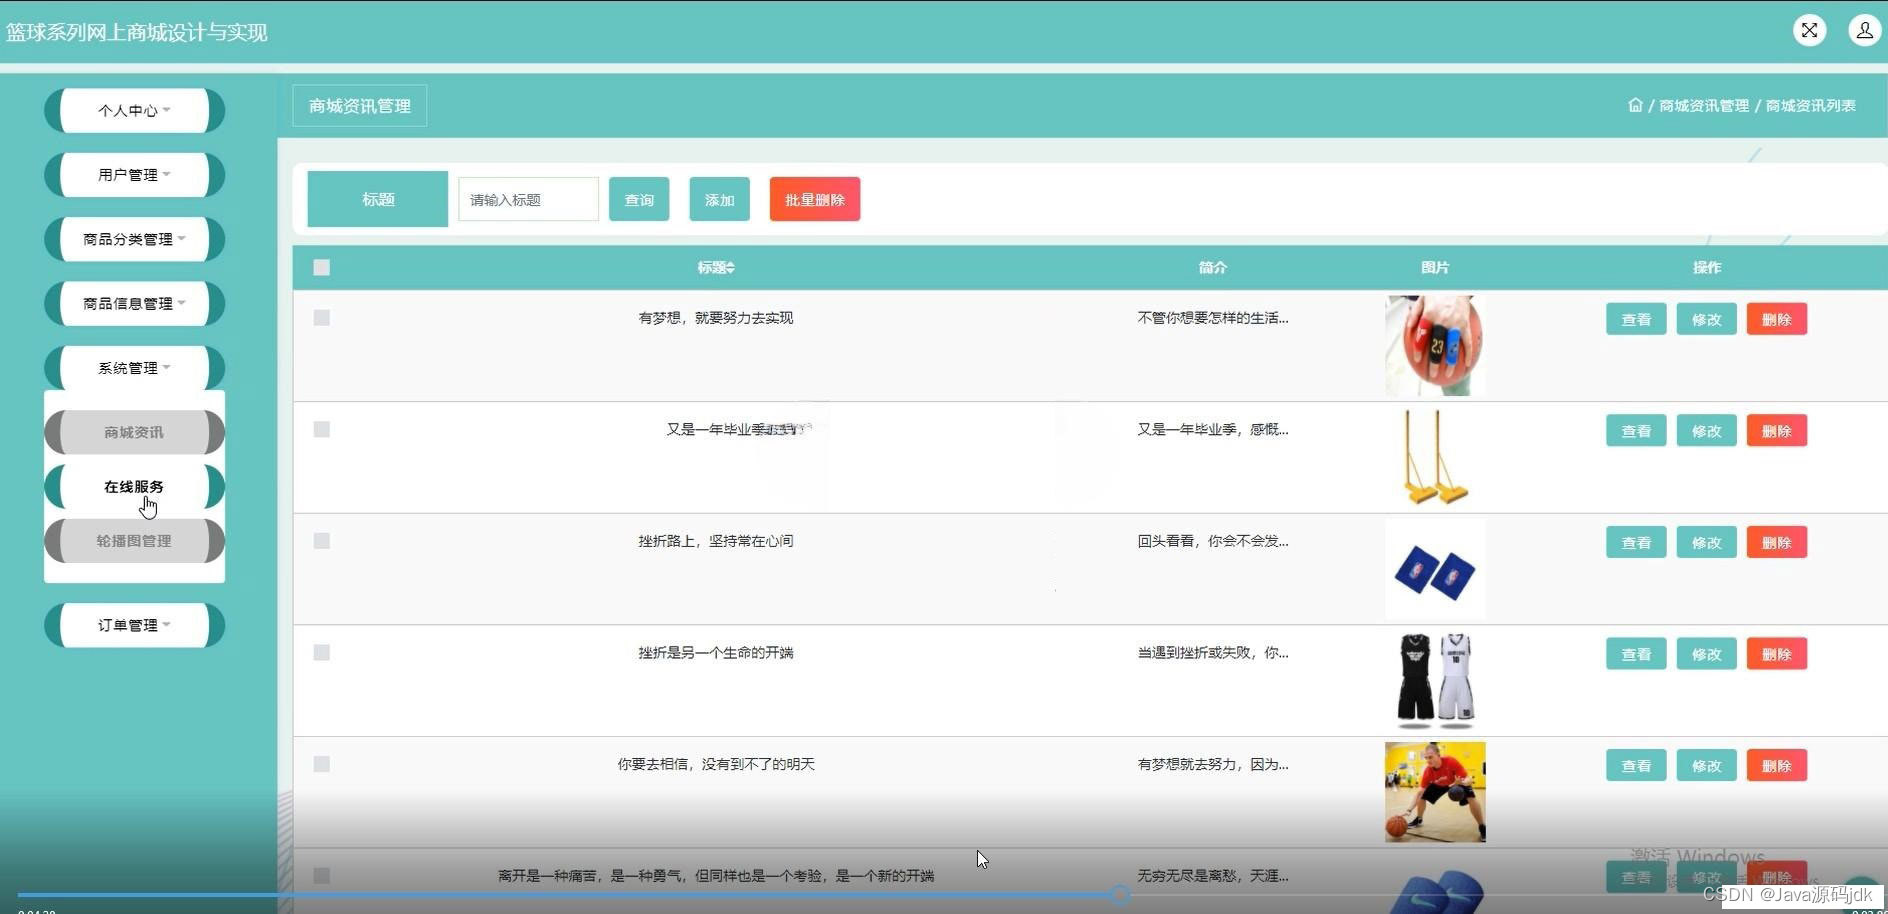Screen dimensions: 1888x914
Task: Delete the '挫折是另一个生命的开端' entry
Action: (1776, 654)
